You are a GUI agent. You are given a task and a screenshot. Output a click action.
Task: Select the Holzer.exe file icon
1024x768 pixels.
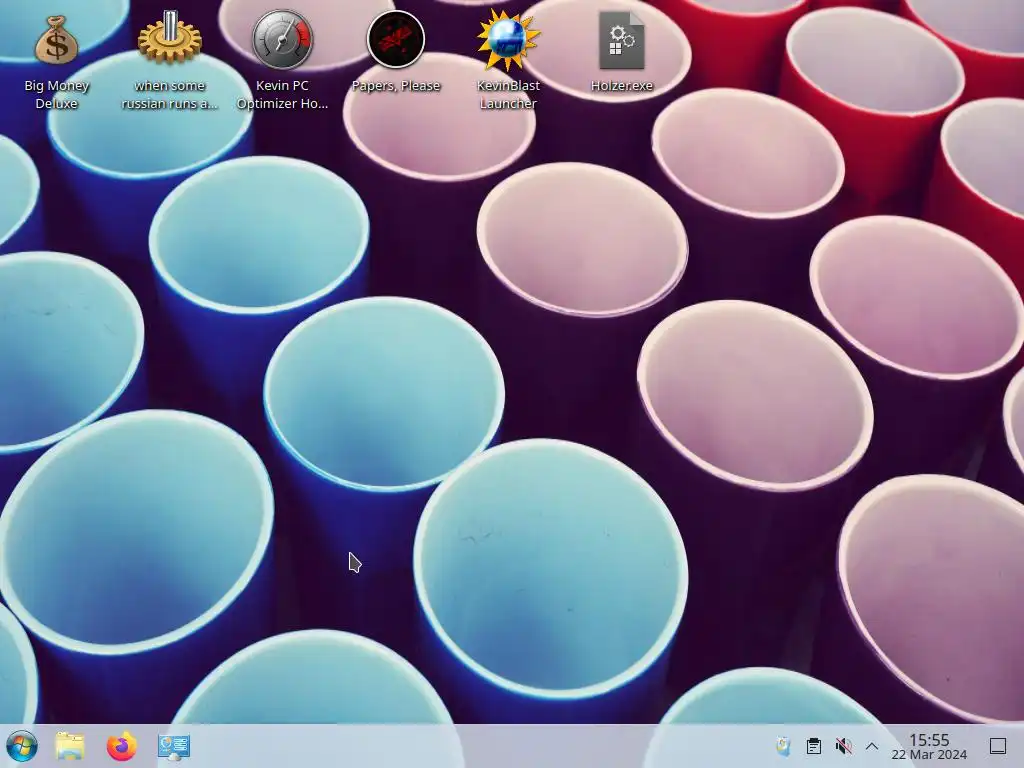click(x=621, y=40)
